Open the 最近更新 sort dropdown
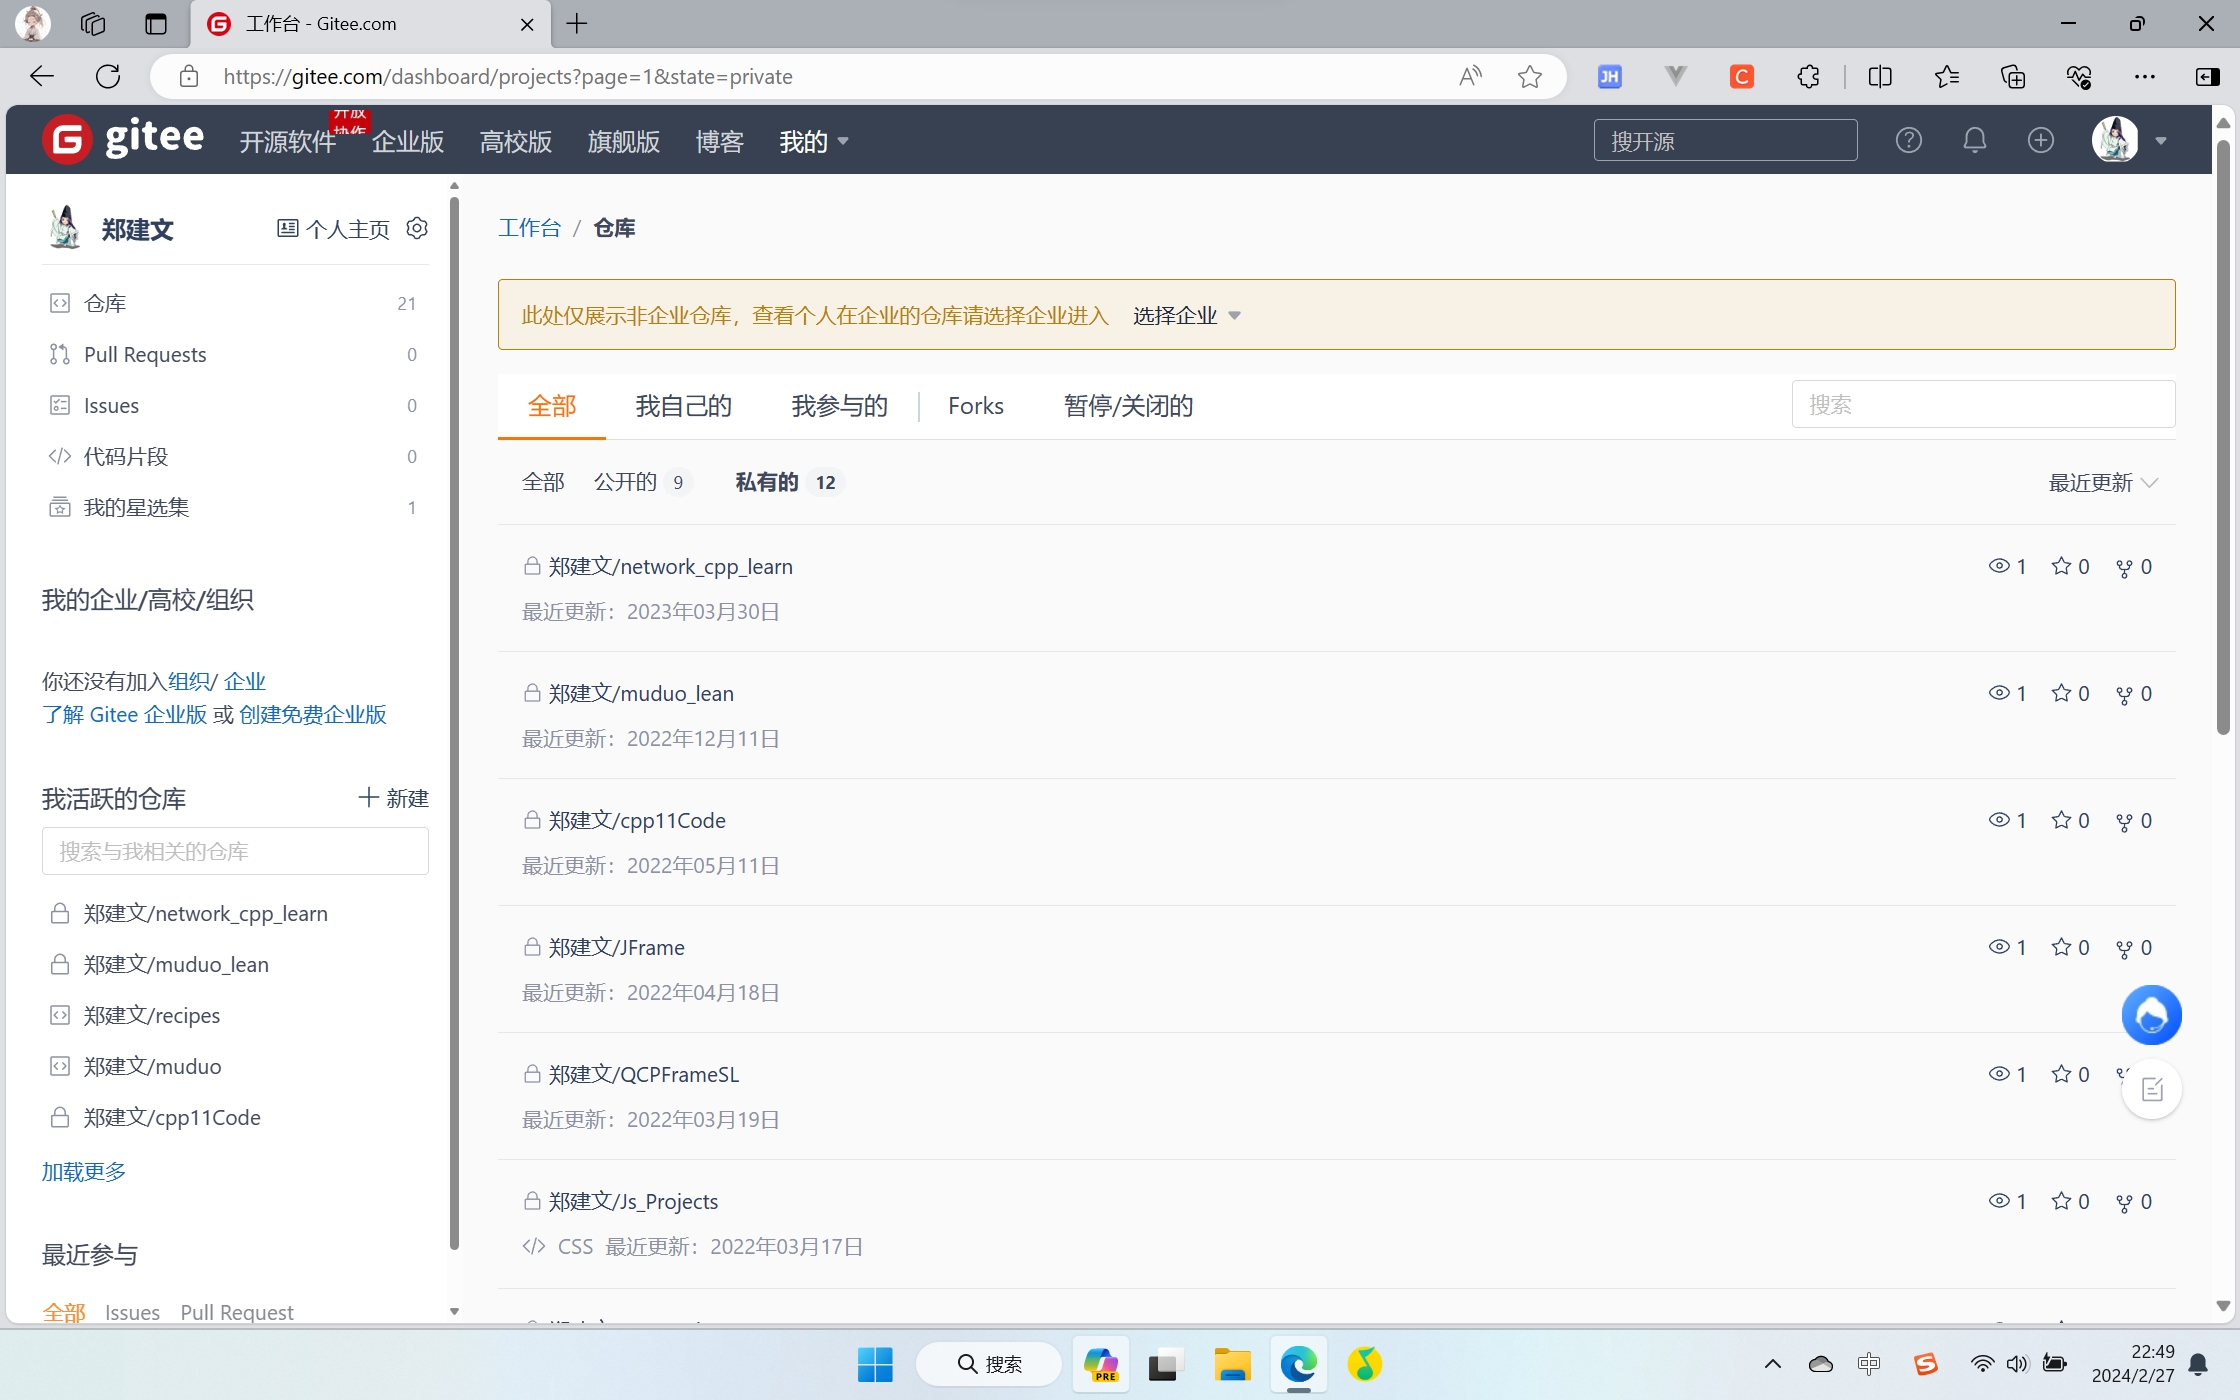The height and width of the screenshot is (1400, 2240). [x=2103, y=483]
